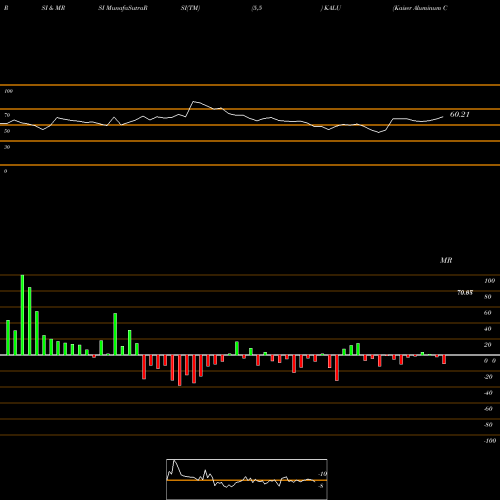Click the 'SI(TM)' header label

190,8
